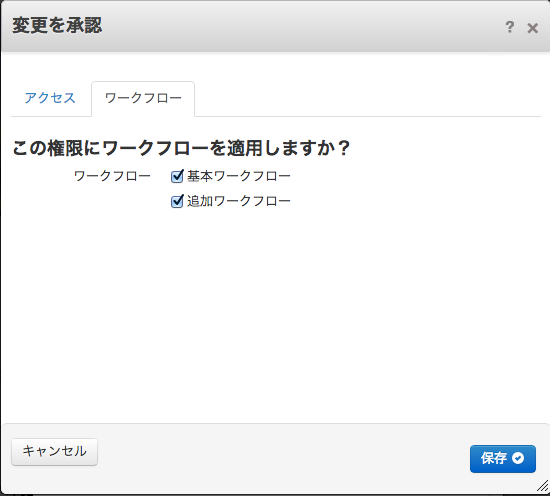Click the gray footer bar between buttons
Screen dimensions: 550x496
[x=283, y=456]
